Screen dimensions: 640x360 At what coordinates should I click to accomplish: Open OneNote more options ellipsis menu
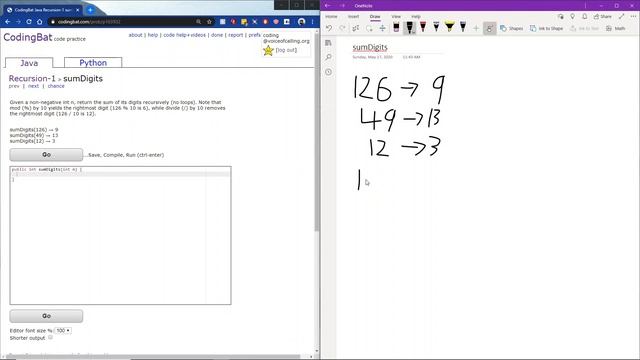click(633, 16)
